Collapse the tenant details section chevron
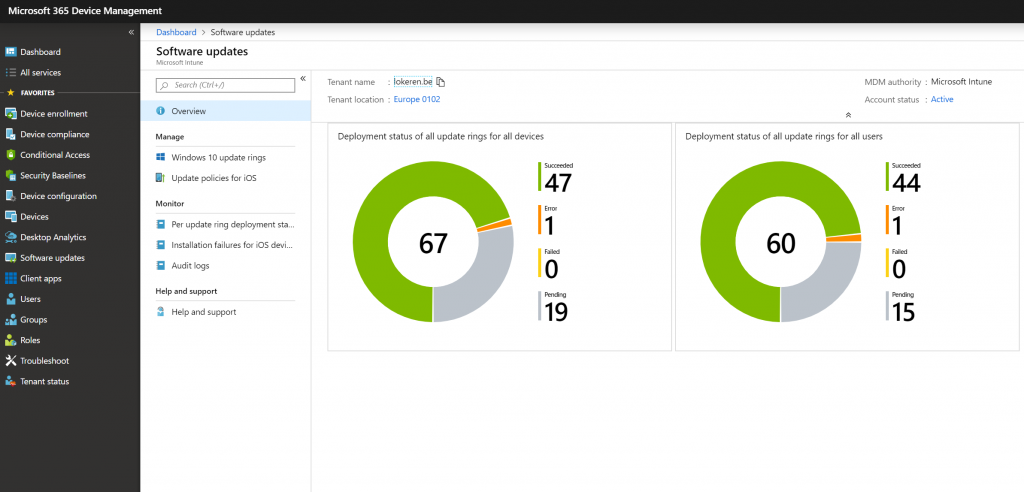1024x492 pixels. (x=848, y=115)
